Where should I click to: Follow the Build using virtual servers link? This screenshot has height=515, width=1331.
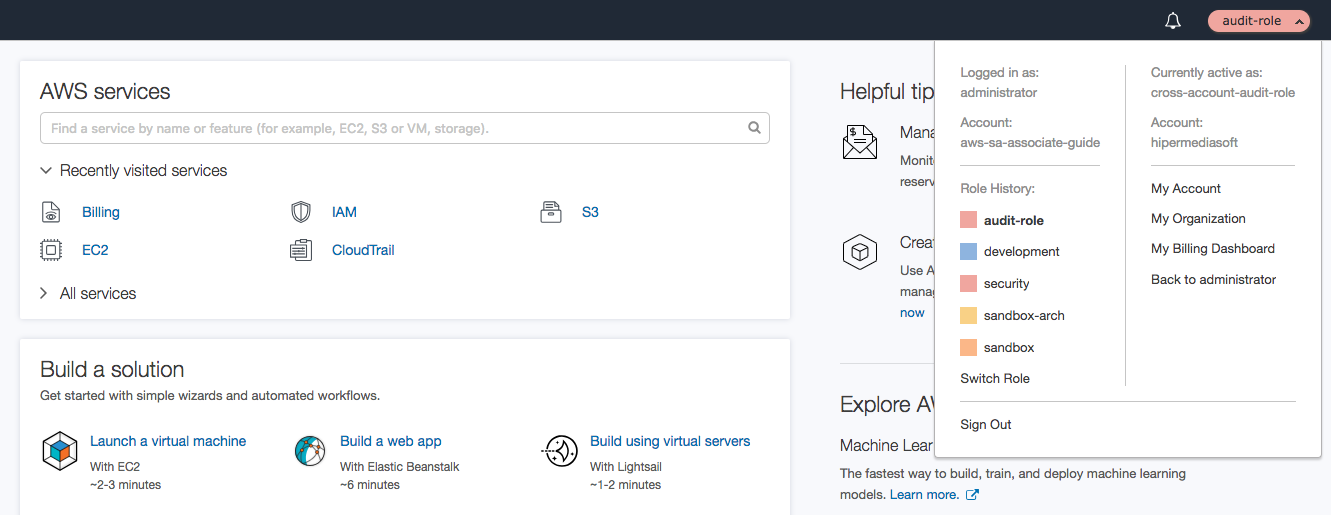coord(670,441)
